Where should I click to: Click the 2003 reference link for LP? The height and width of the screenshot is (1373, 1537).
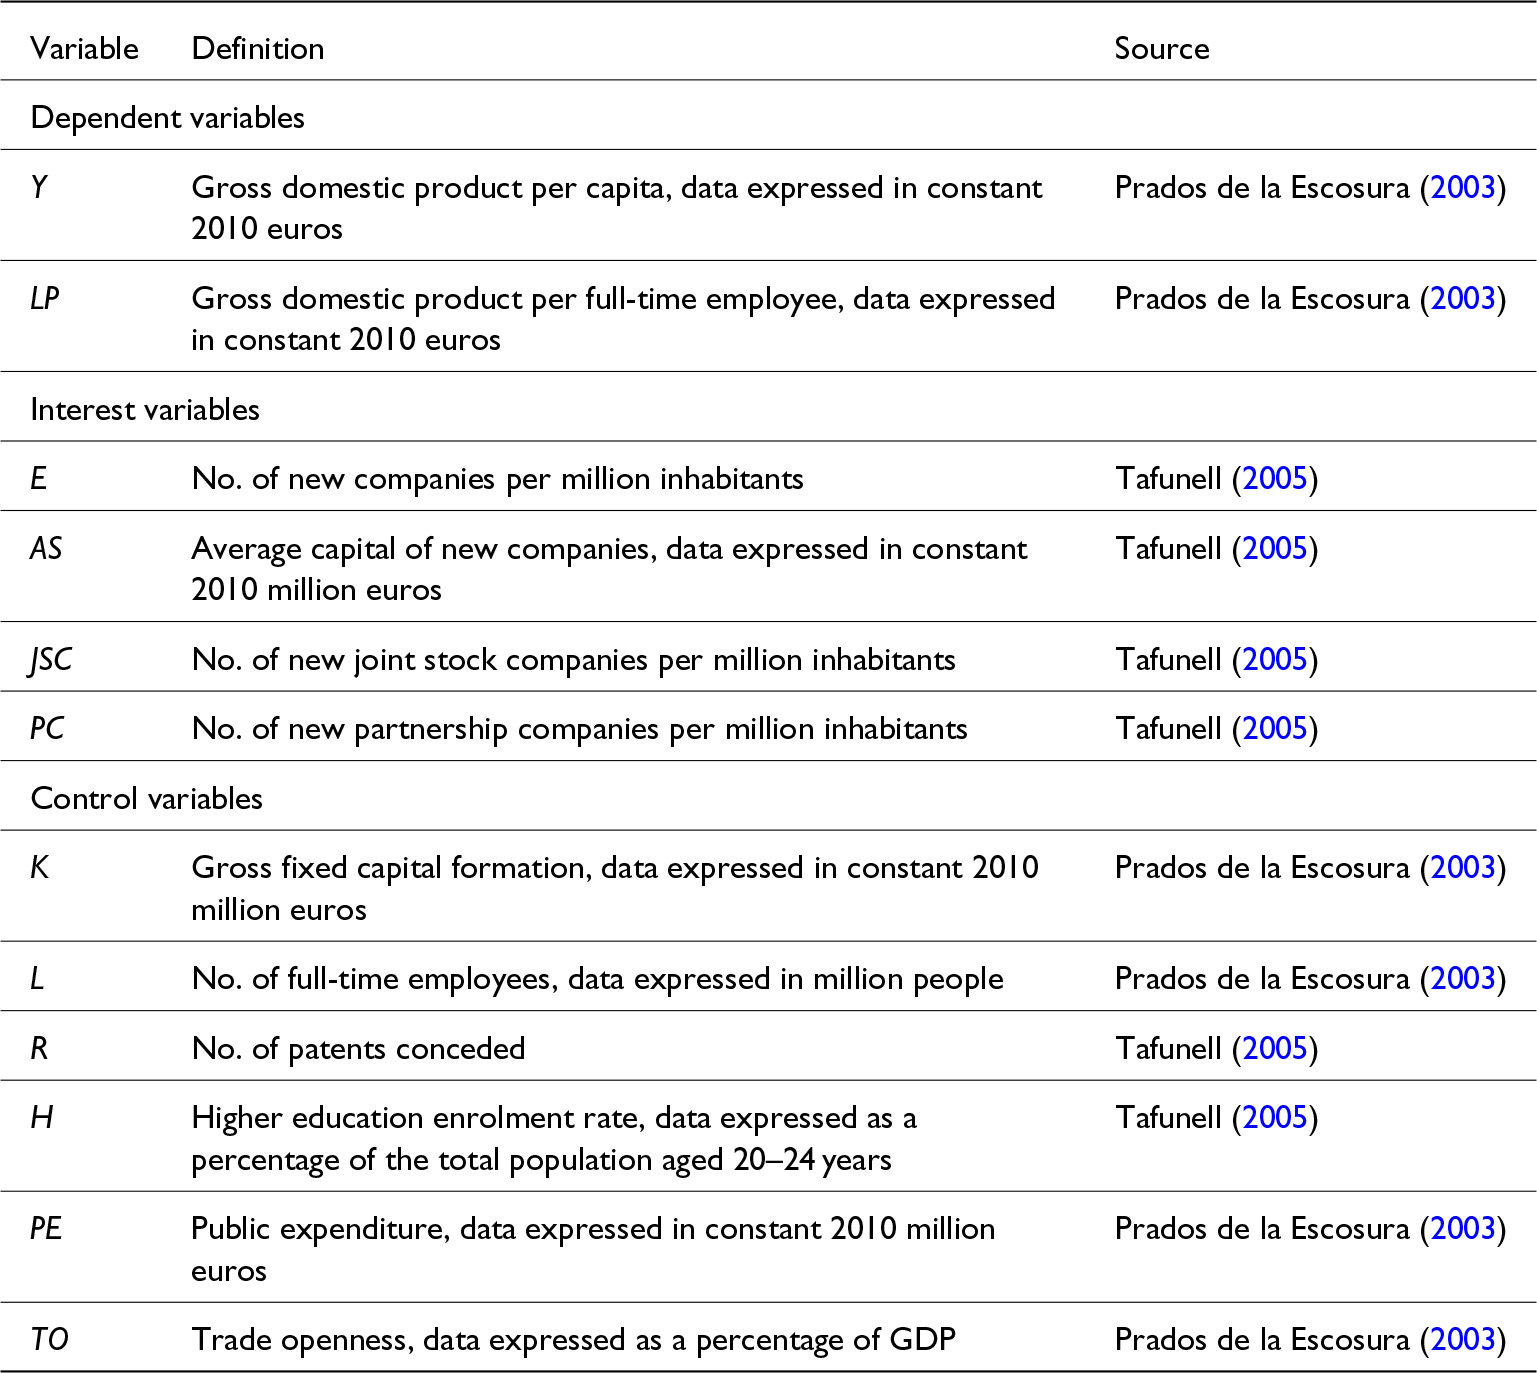click(1462, 299)
